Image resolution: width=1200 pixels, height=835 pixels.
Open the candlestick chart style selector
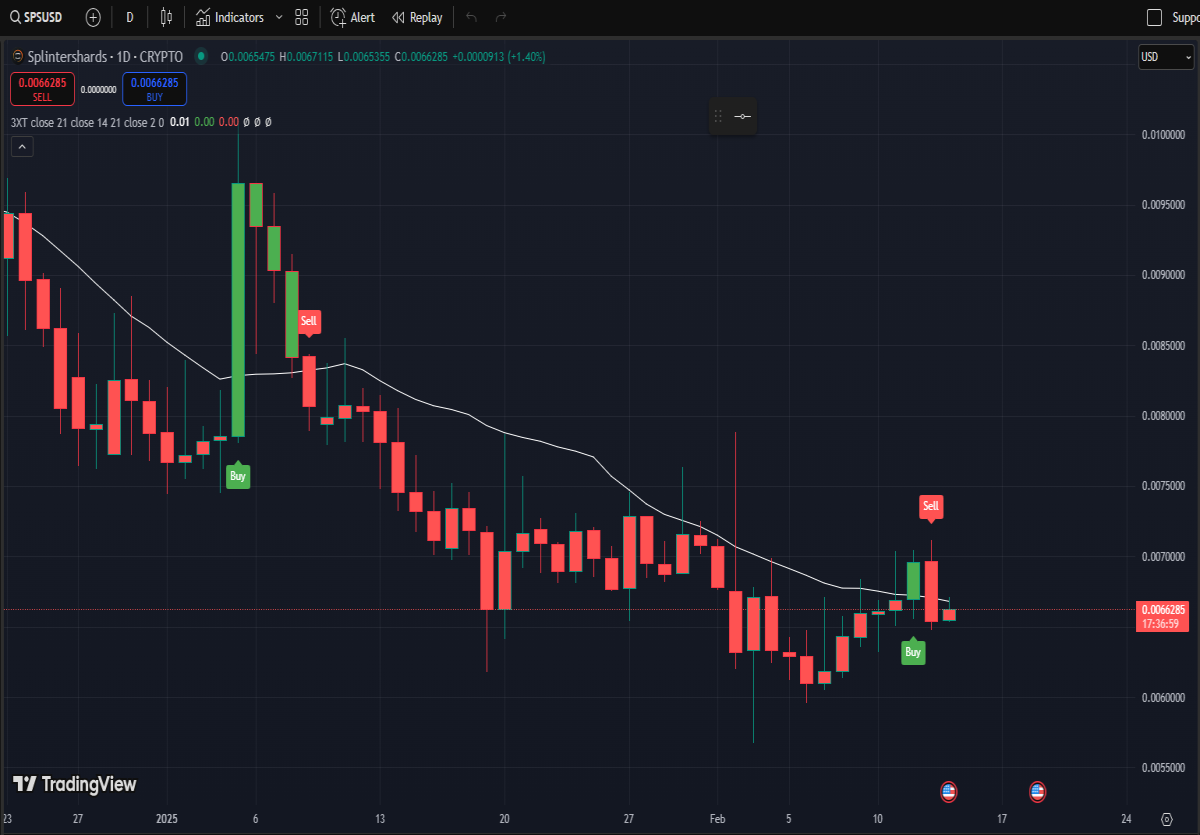166,17
